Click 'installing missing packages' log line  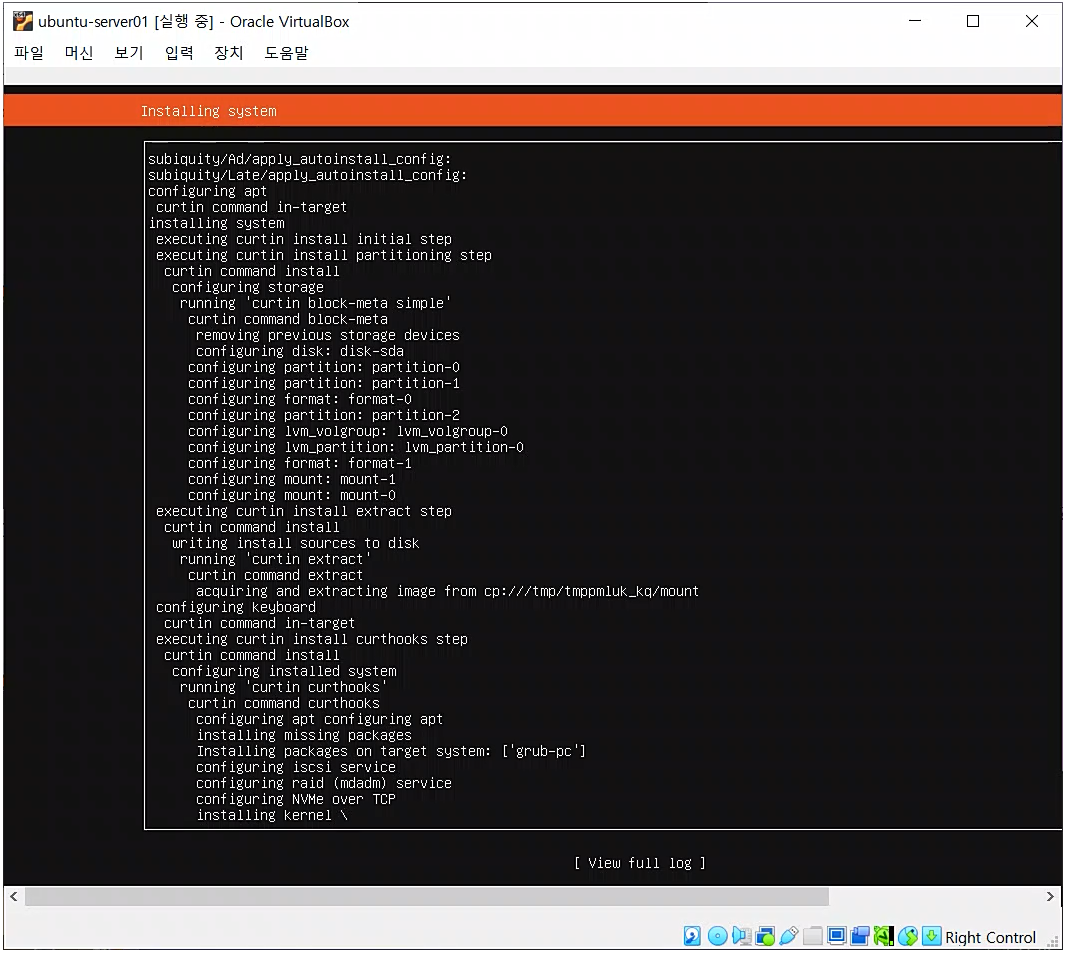pos(304,735)
